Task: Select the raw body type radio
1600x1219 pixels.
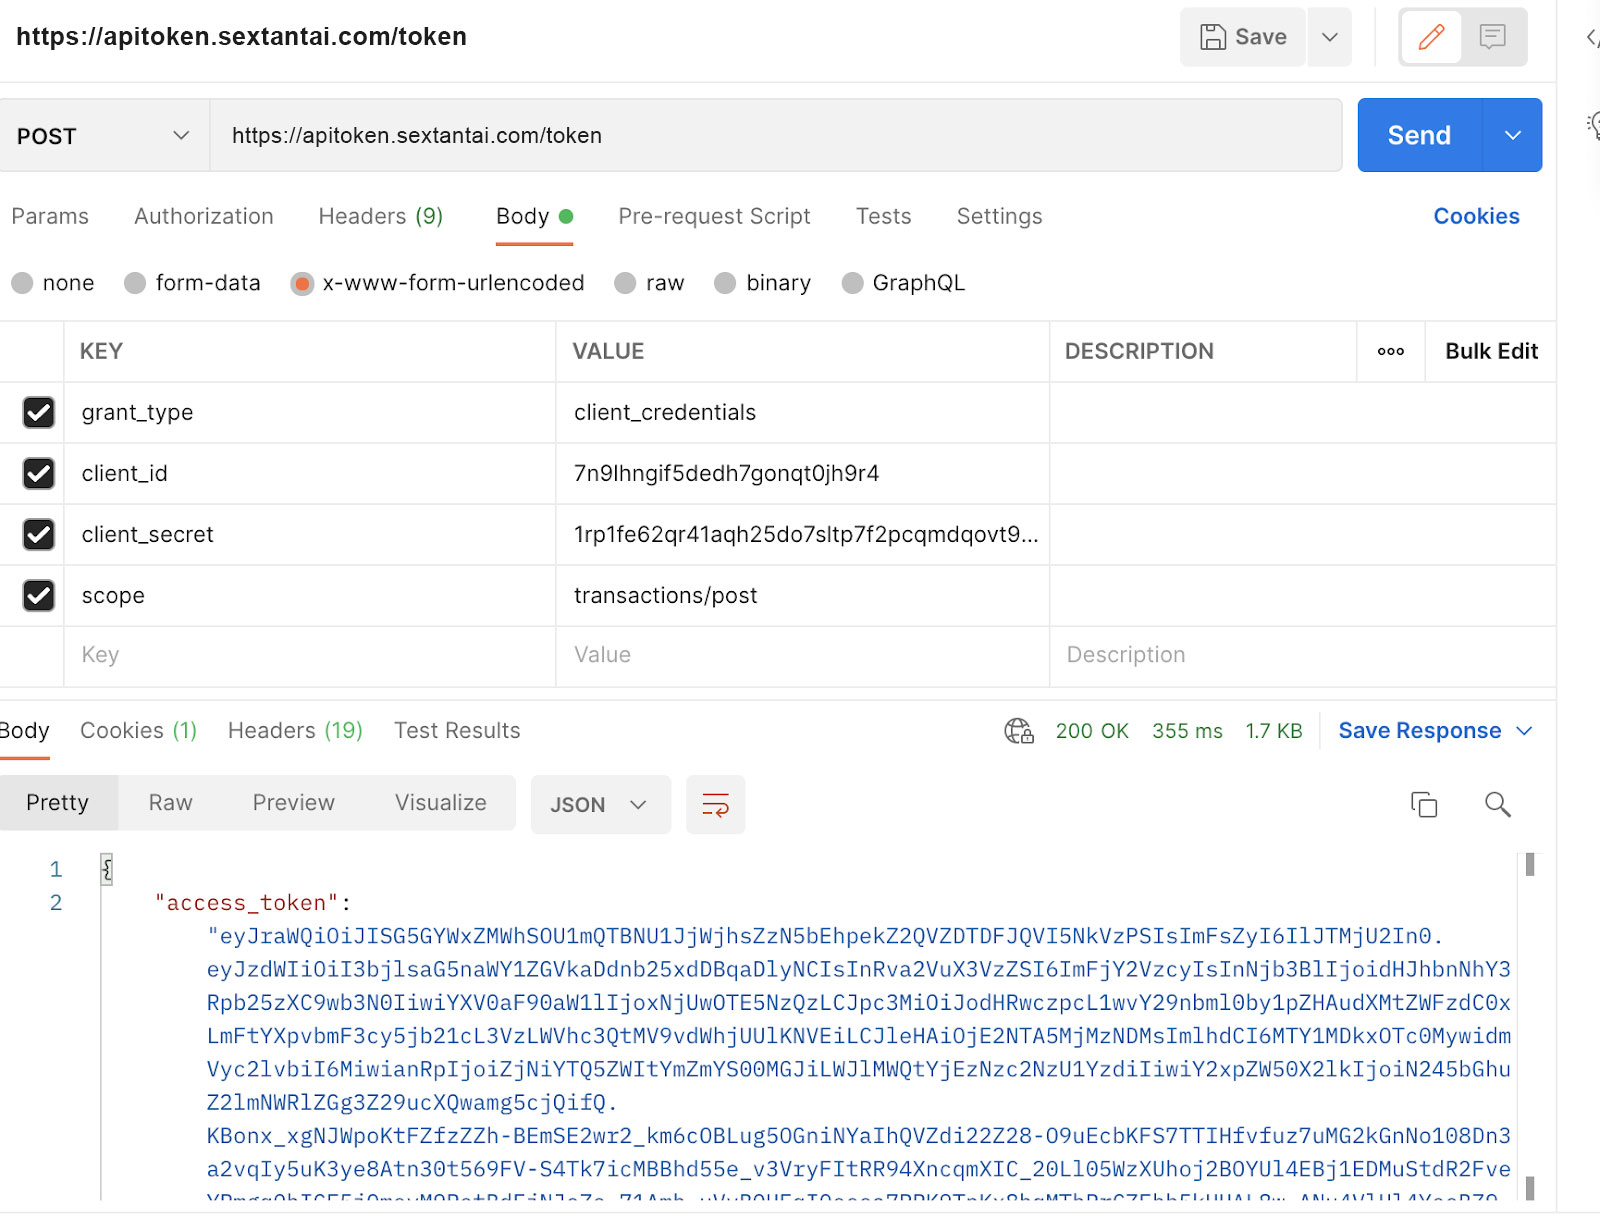Action: click(626, 283)
